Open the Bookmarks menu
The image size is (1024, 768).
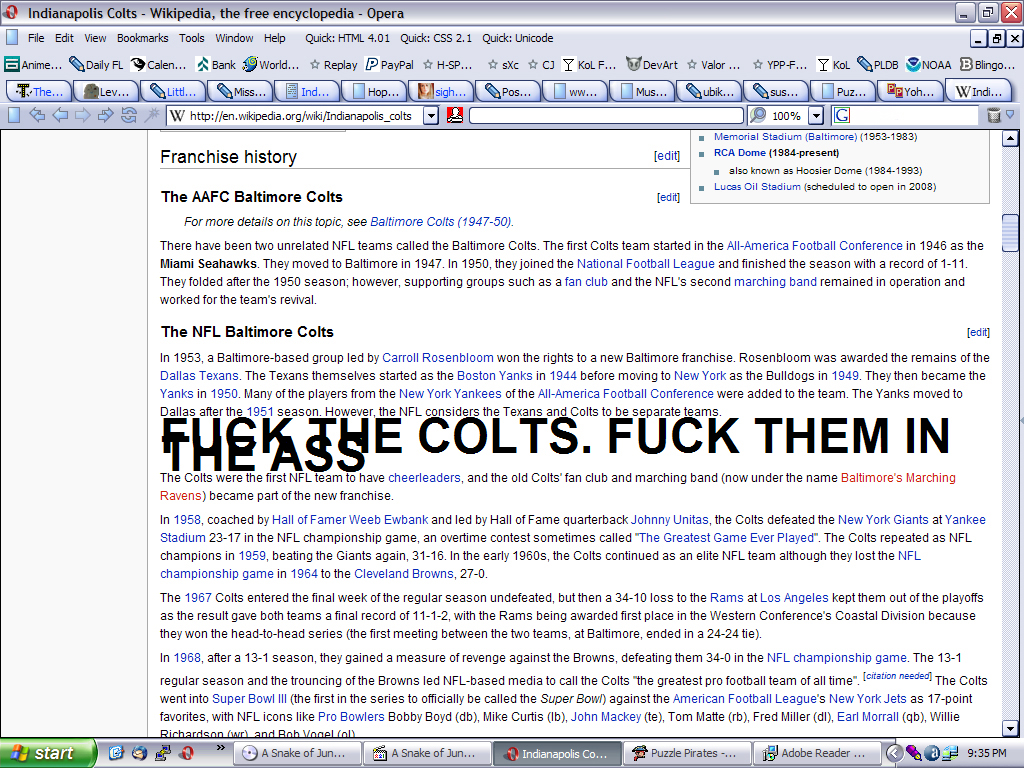142,38
